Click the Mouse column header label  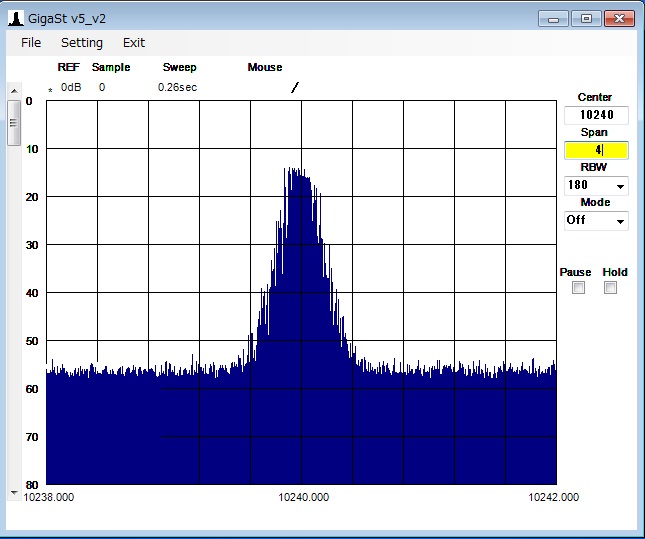[x=264, y=67]
